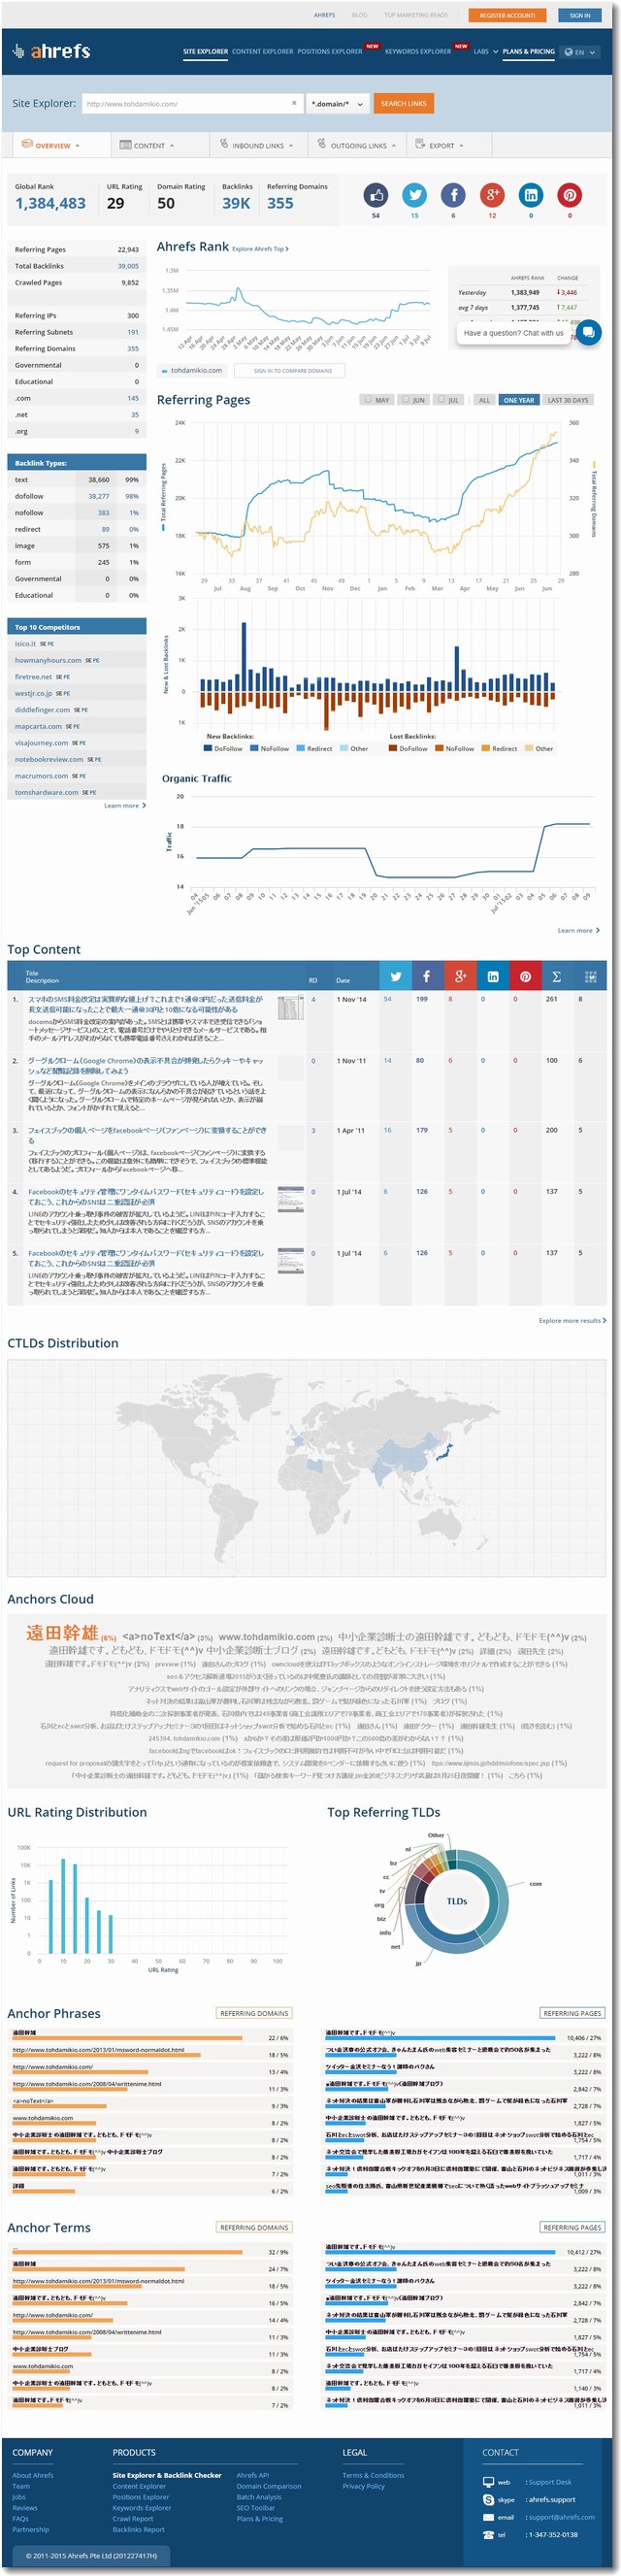Toggle the JUN checkbox on Referring Pages
This screenshot has height=2576, width=621.
[404, 400]
